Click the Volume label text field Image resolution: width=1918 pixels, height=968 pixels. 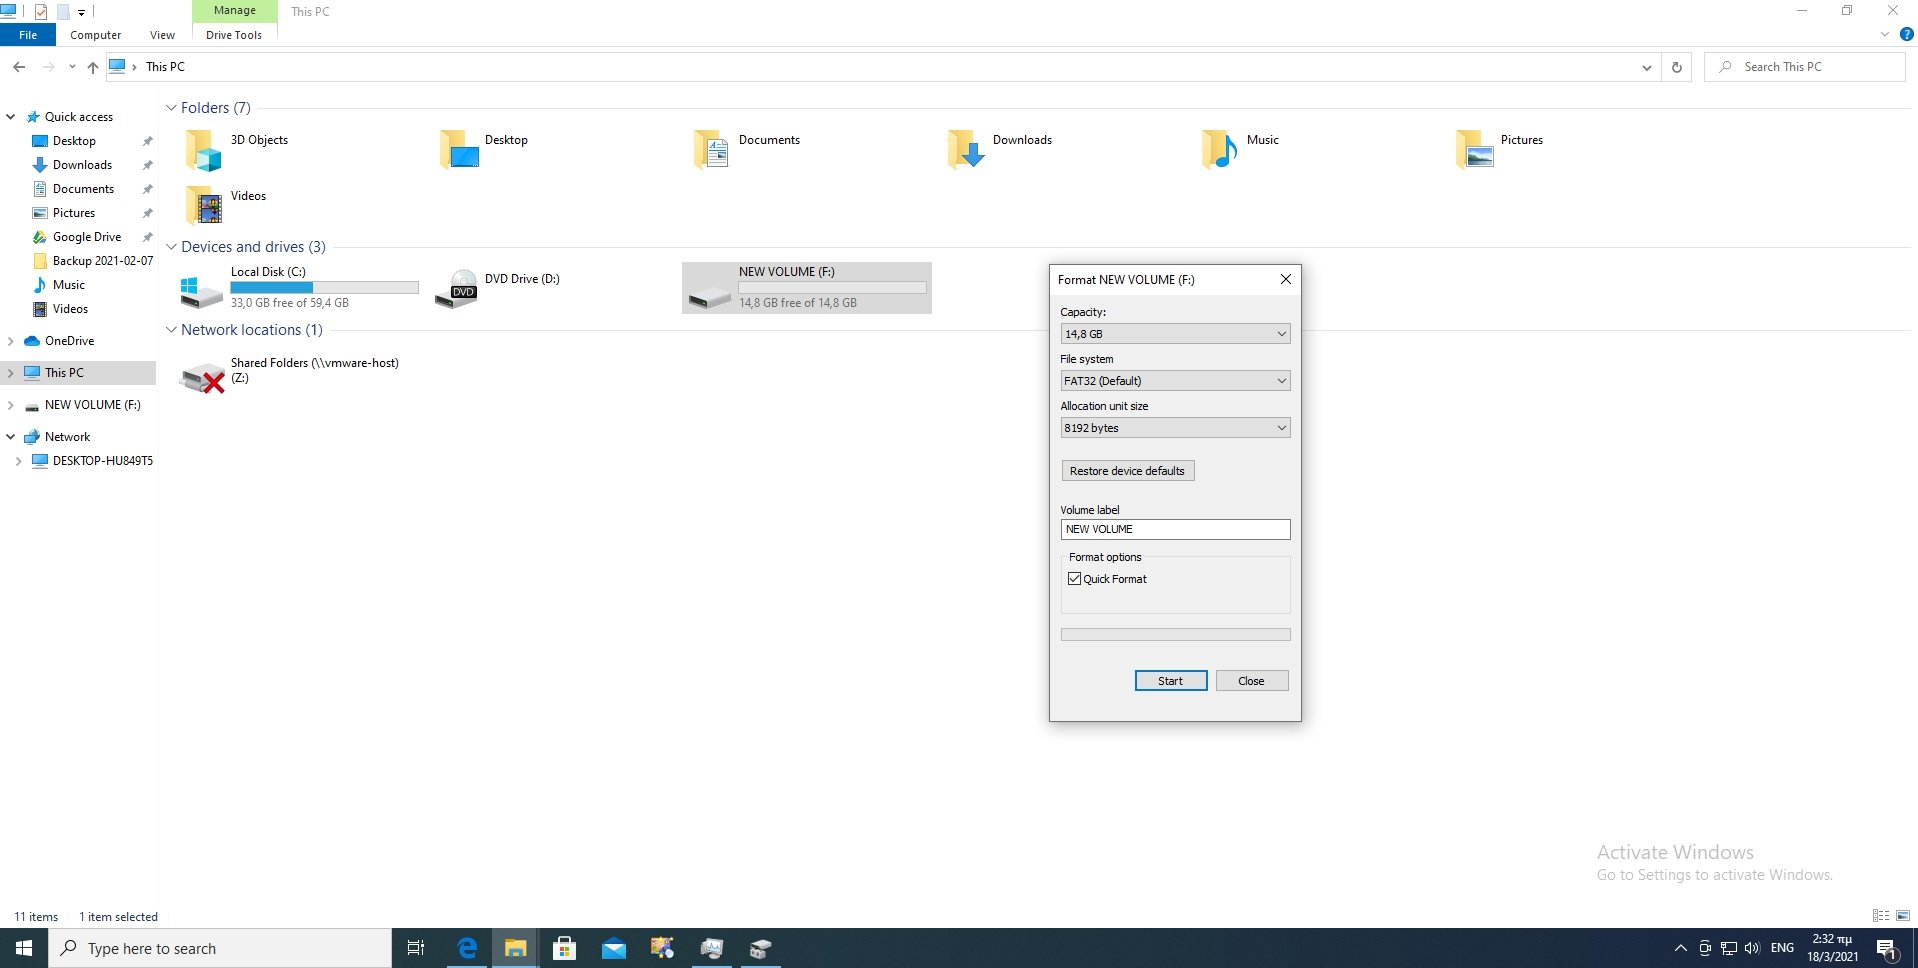point(1175,529)
